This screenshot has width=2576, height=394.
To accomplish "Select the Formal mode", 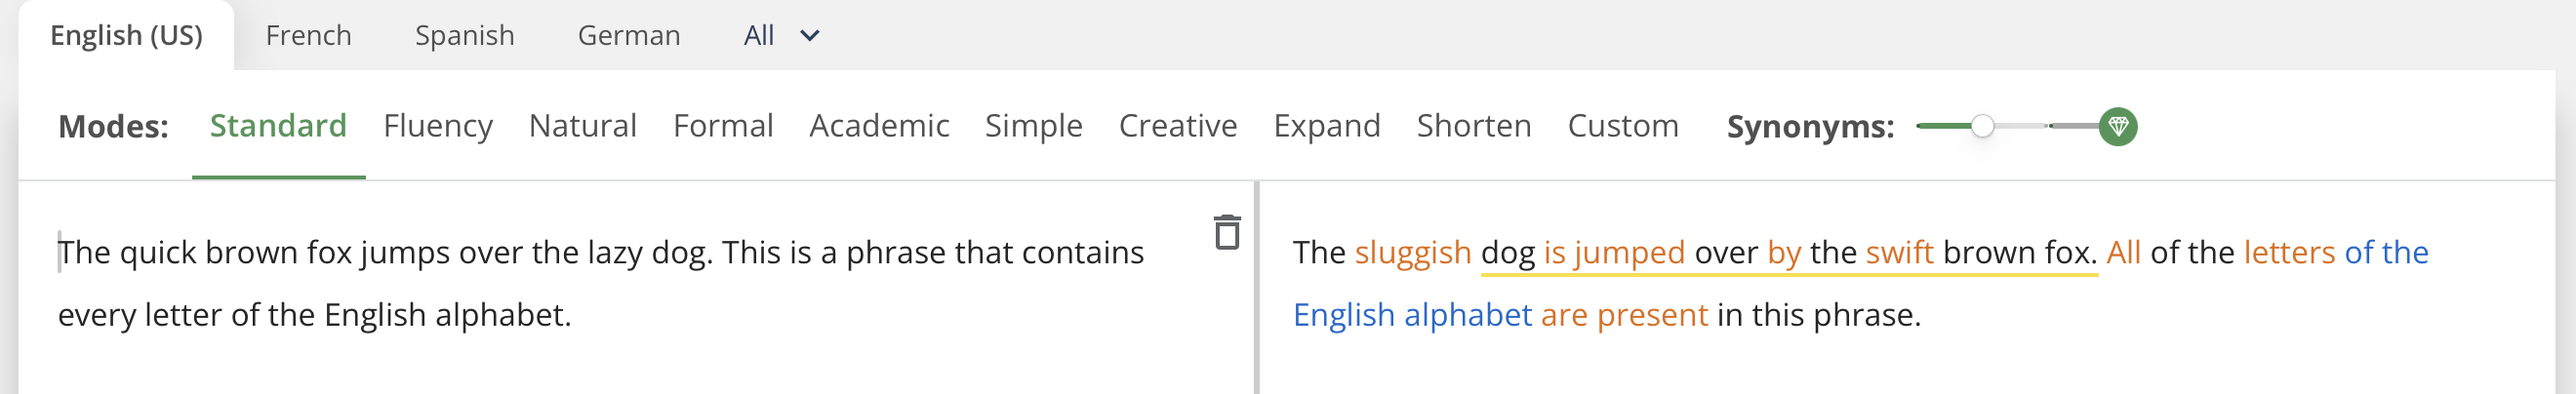I will point(722,127).
